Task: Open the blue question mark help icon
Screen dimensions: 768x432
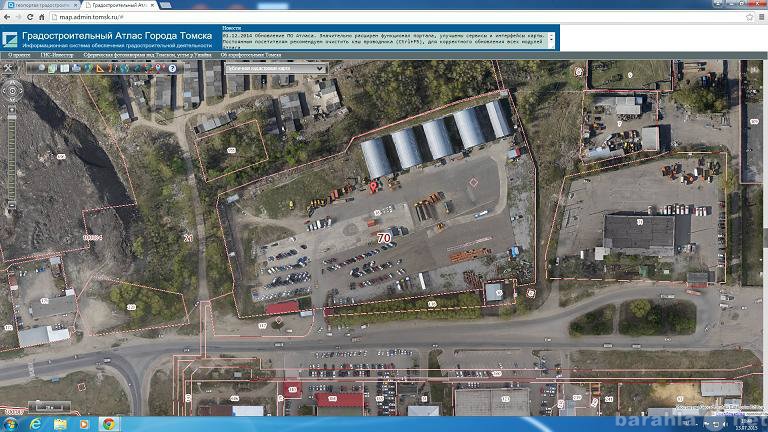Action: (x=172, y=69)
